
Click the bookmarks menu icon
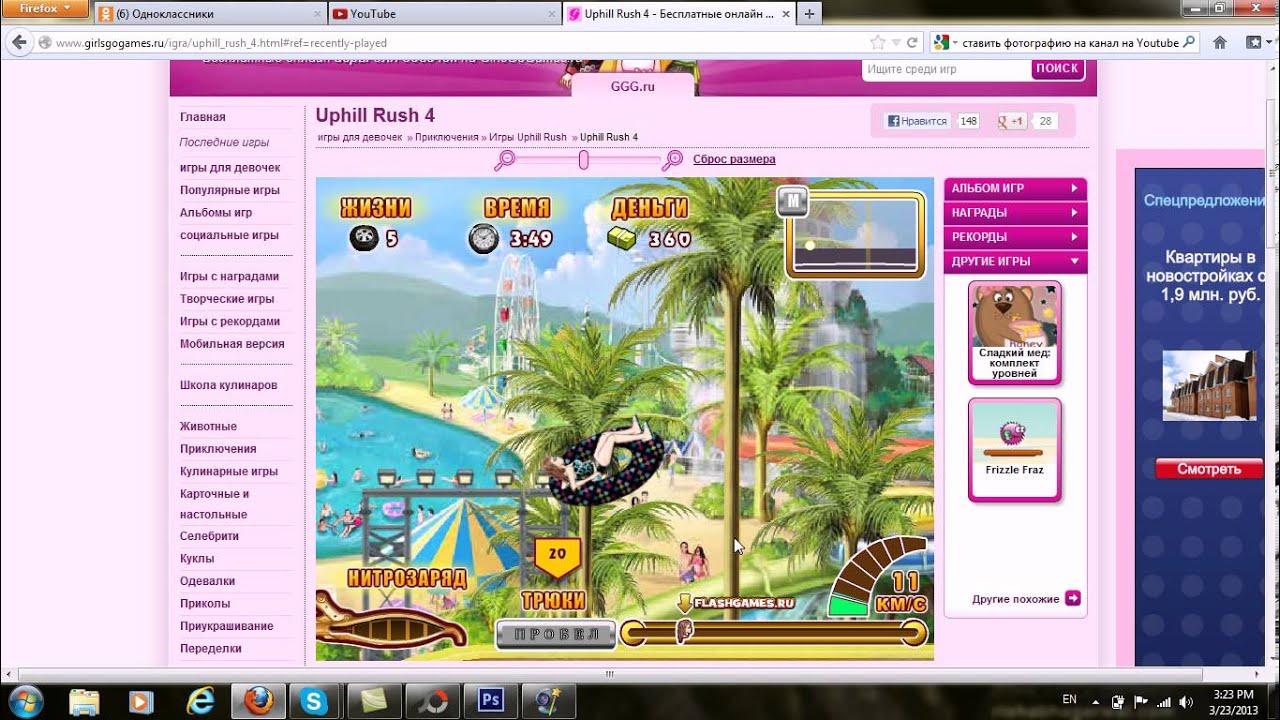tap(1255, 43)
